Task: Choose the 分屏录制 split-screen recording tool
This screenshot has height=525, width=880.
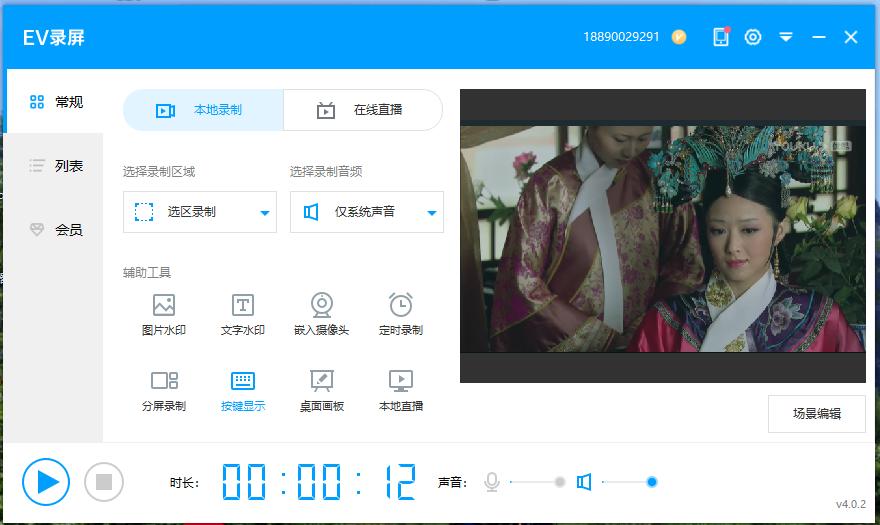Action: [x=163, y=391]
